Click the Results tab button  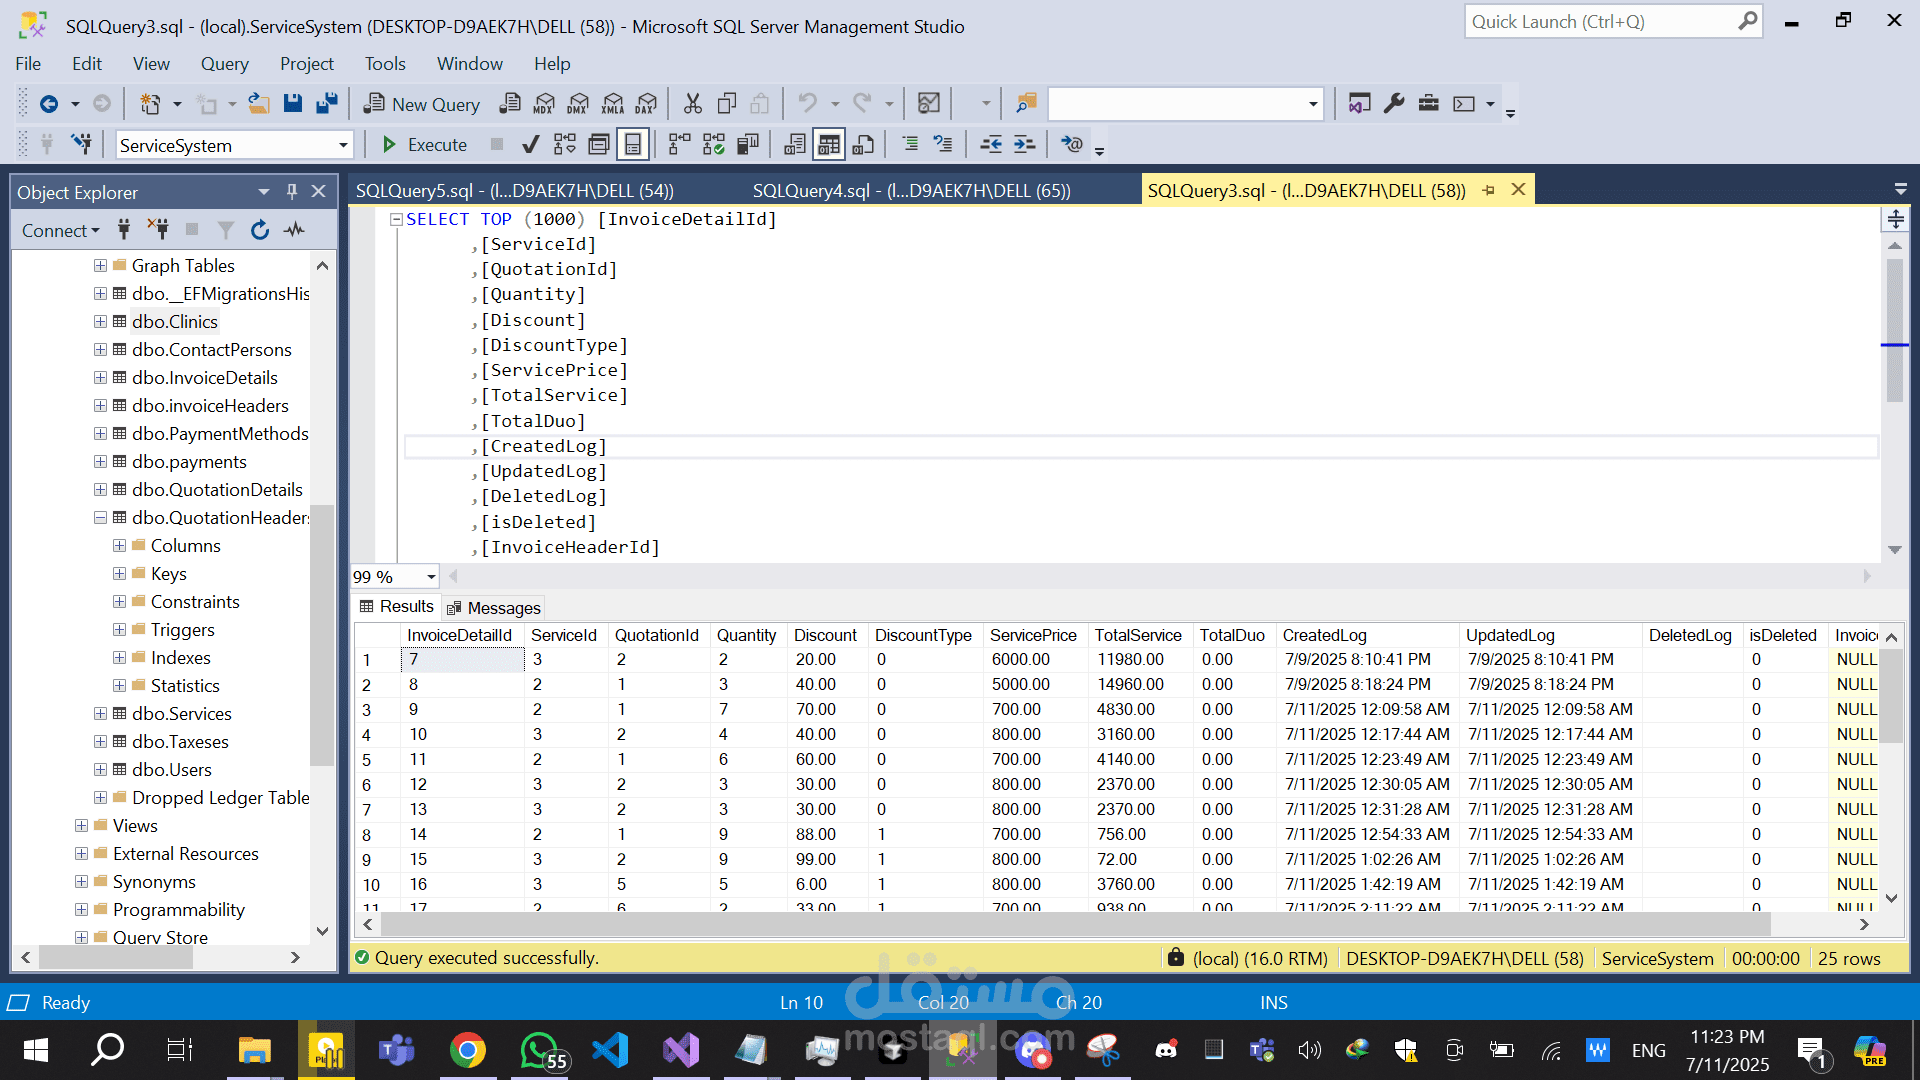(397, 607)
